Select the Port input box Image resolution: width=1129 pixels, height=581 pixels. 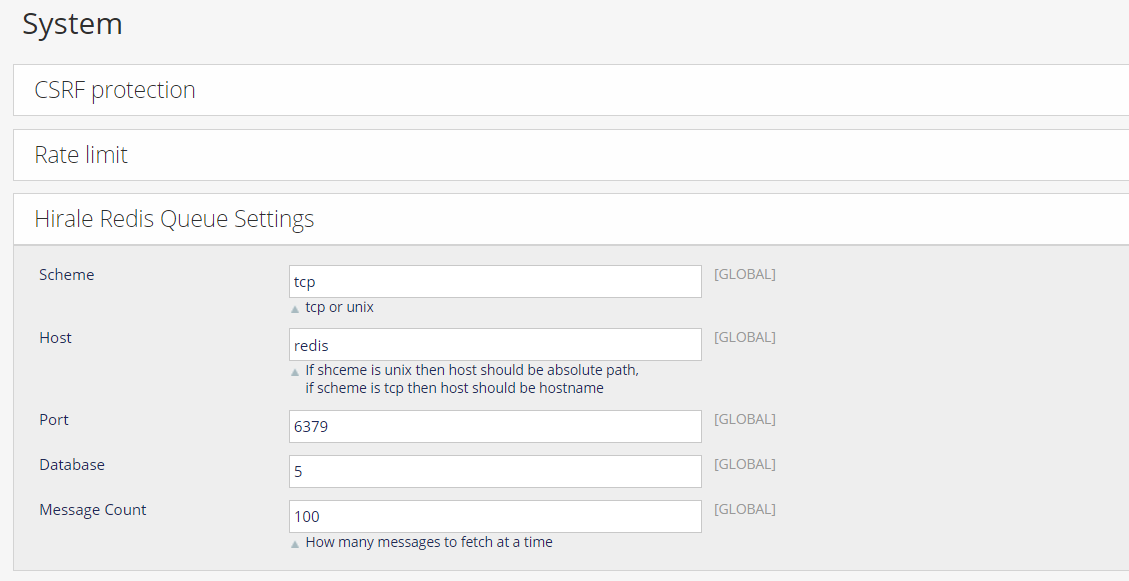pyautogui.click(x=495, y=427)
